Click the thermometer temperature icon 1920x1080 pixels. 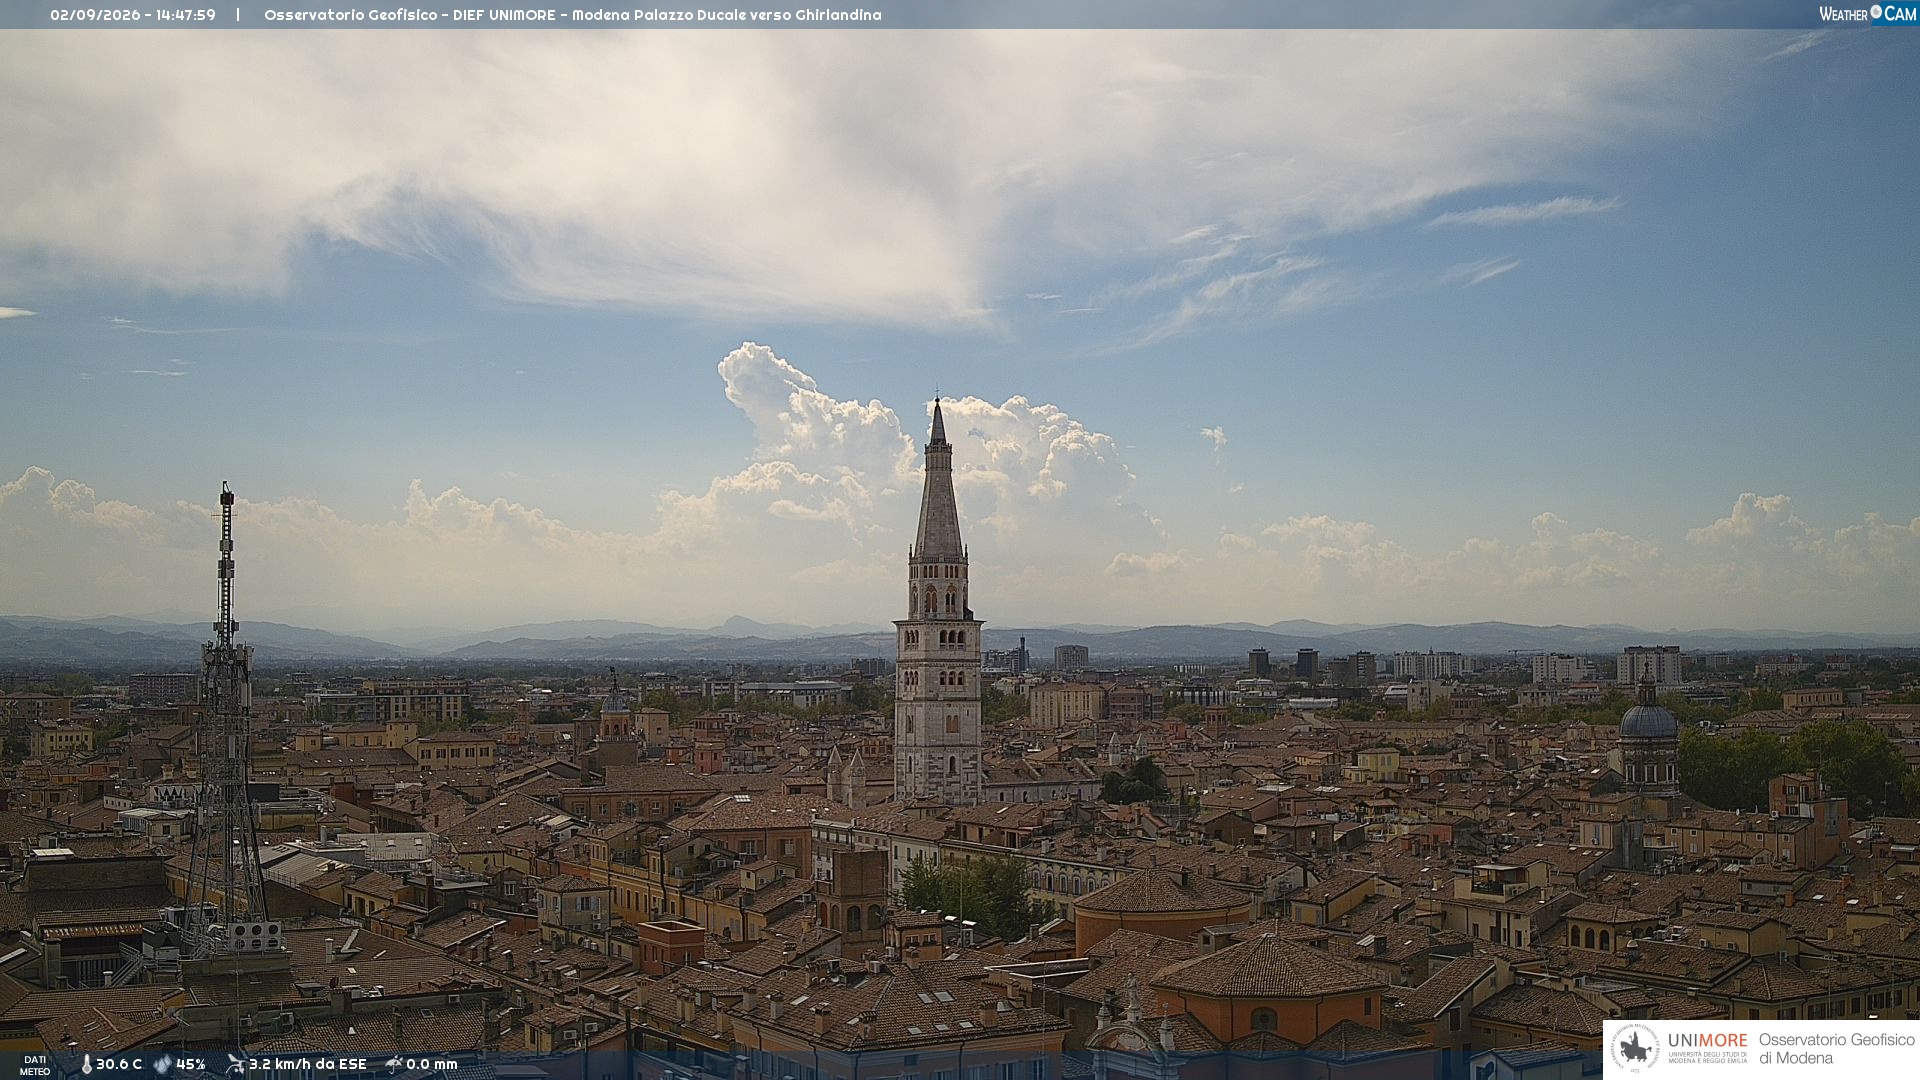coord(86,1064)
